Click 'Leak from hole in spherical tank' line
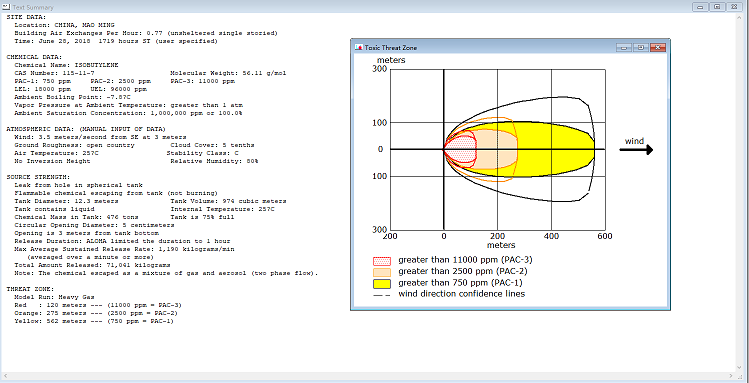 78,185
